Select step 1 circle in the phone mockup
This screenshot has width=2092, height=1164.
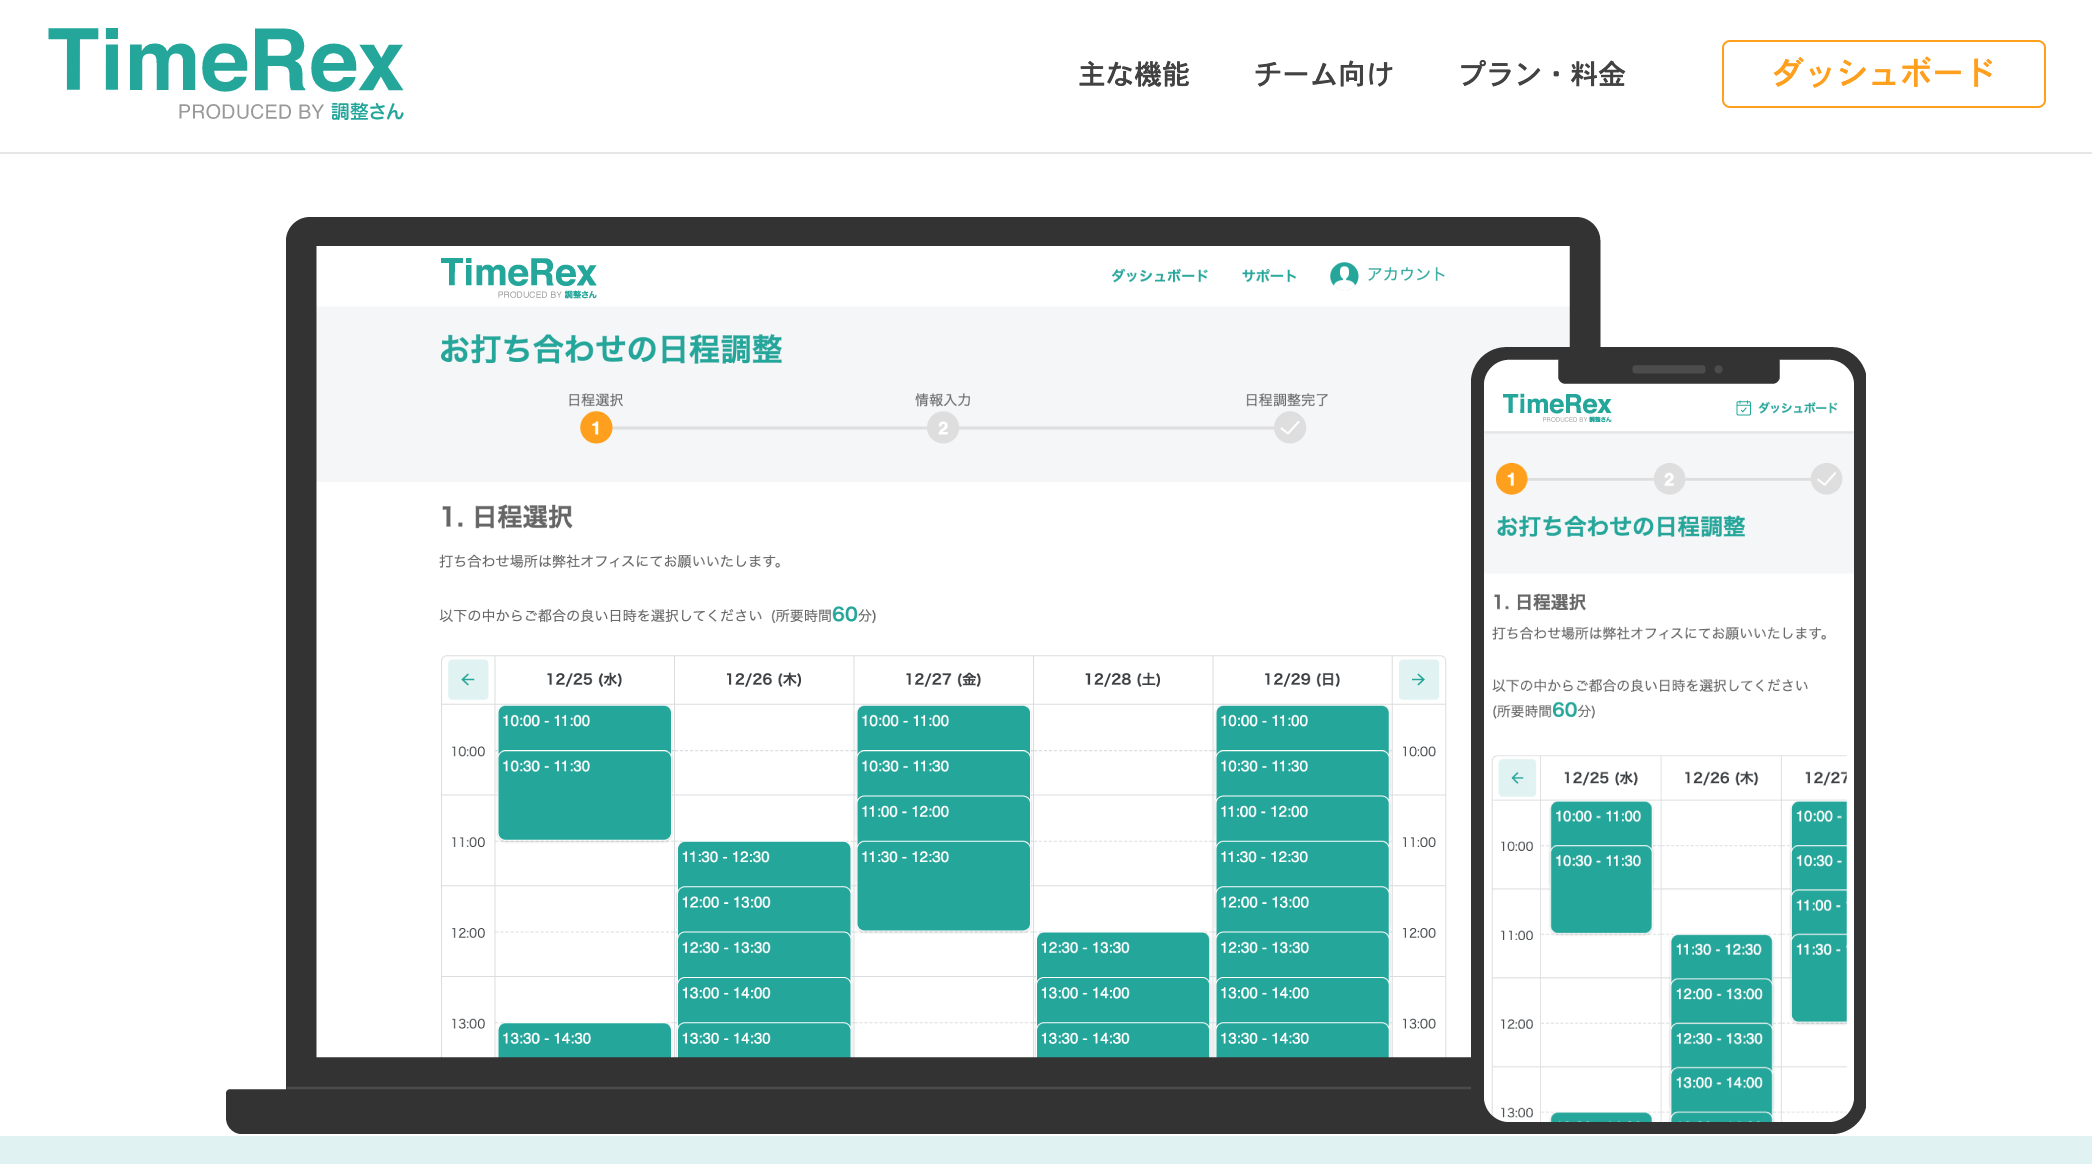[x=1511, y=479]
